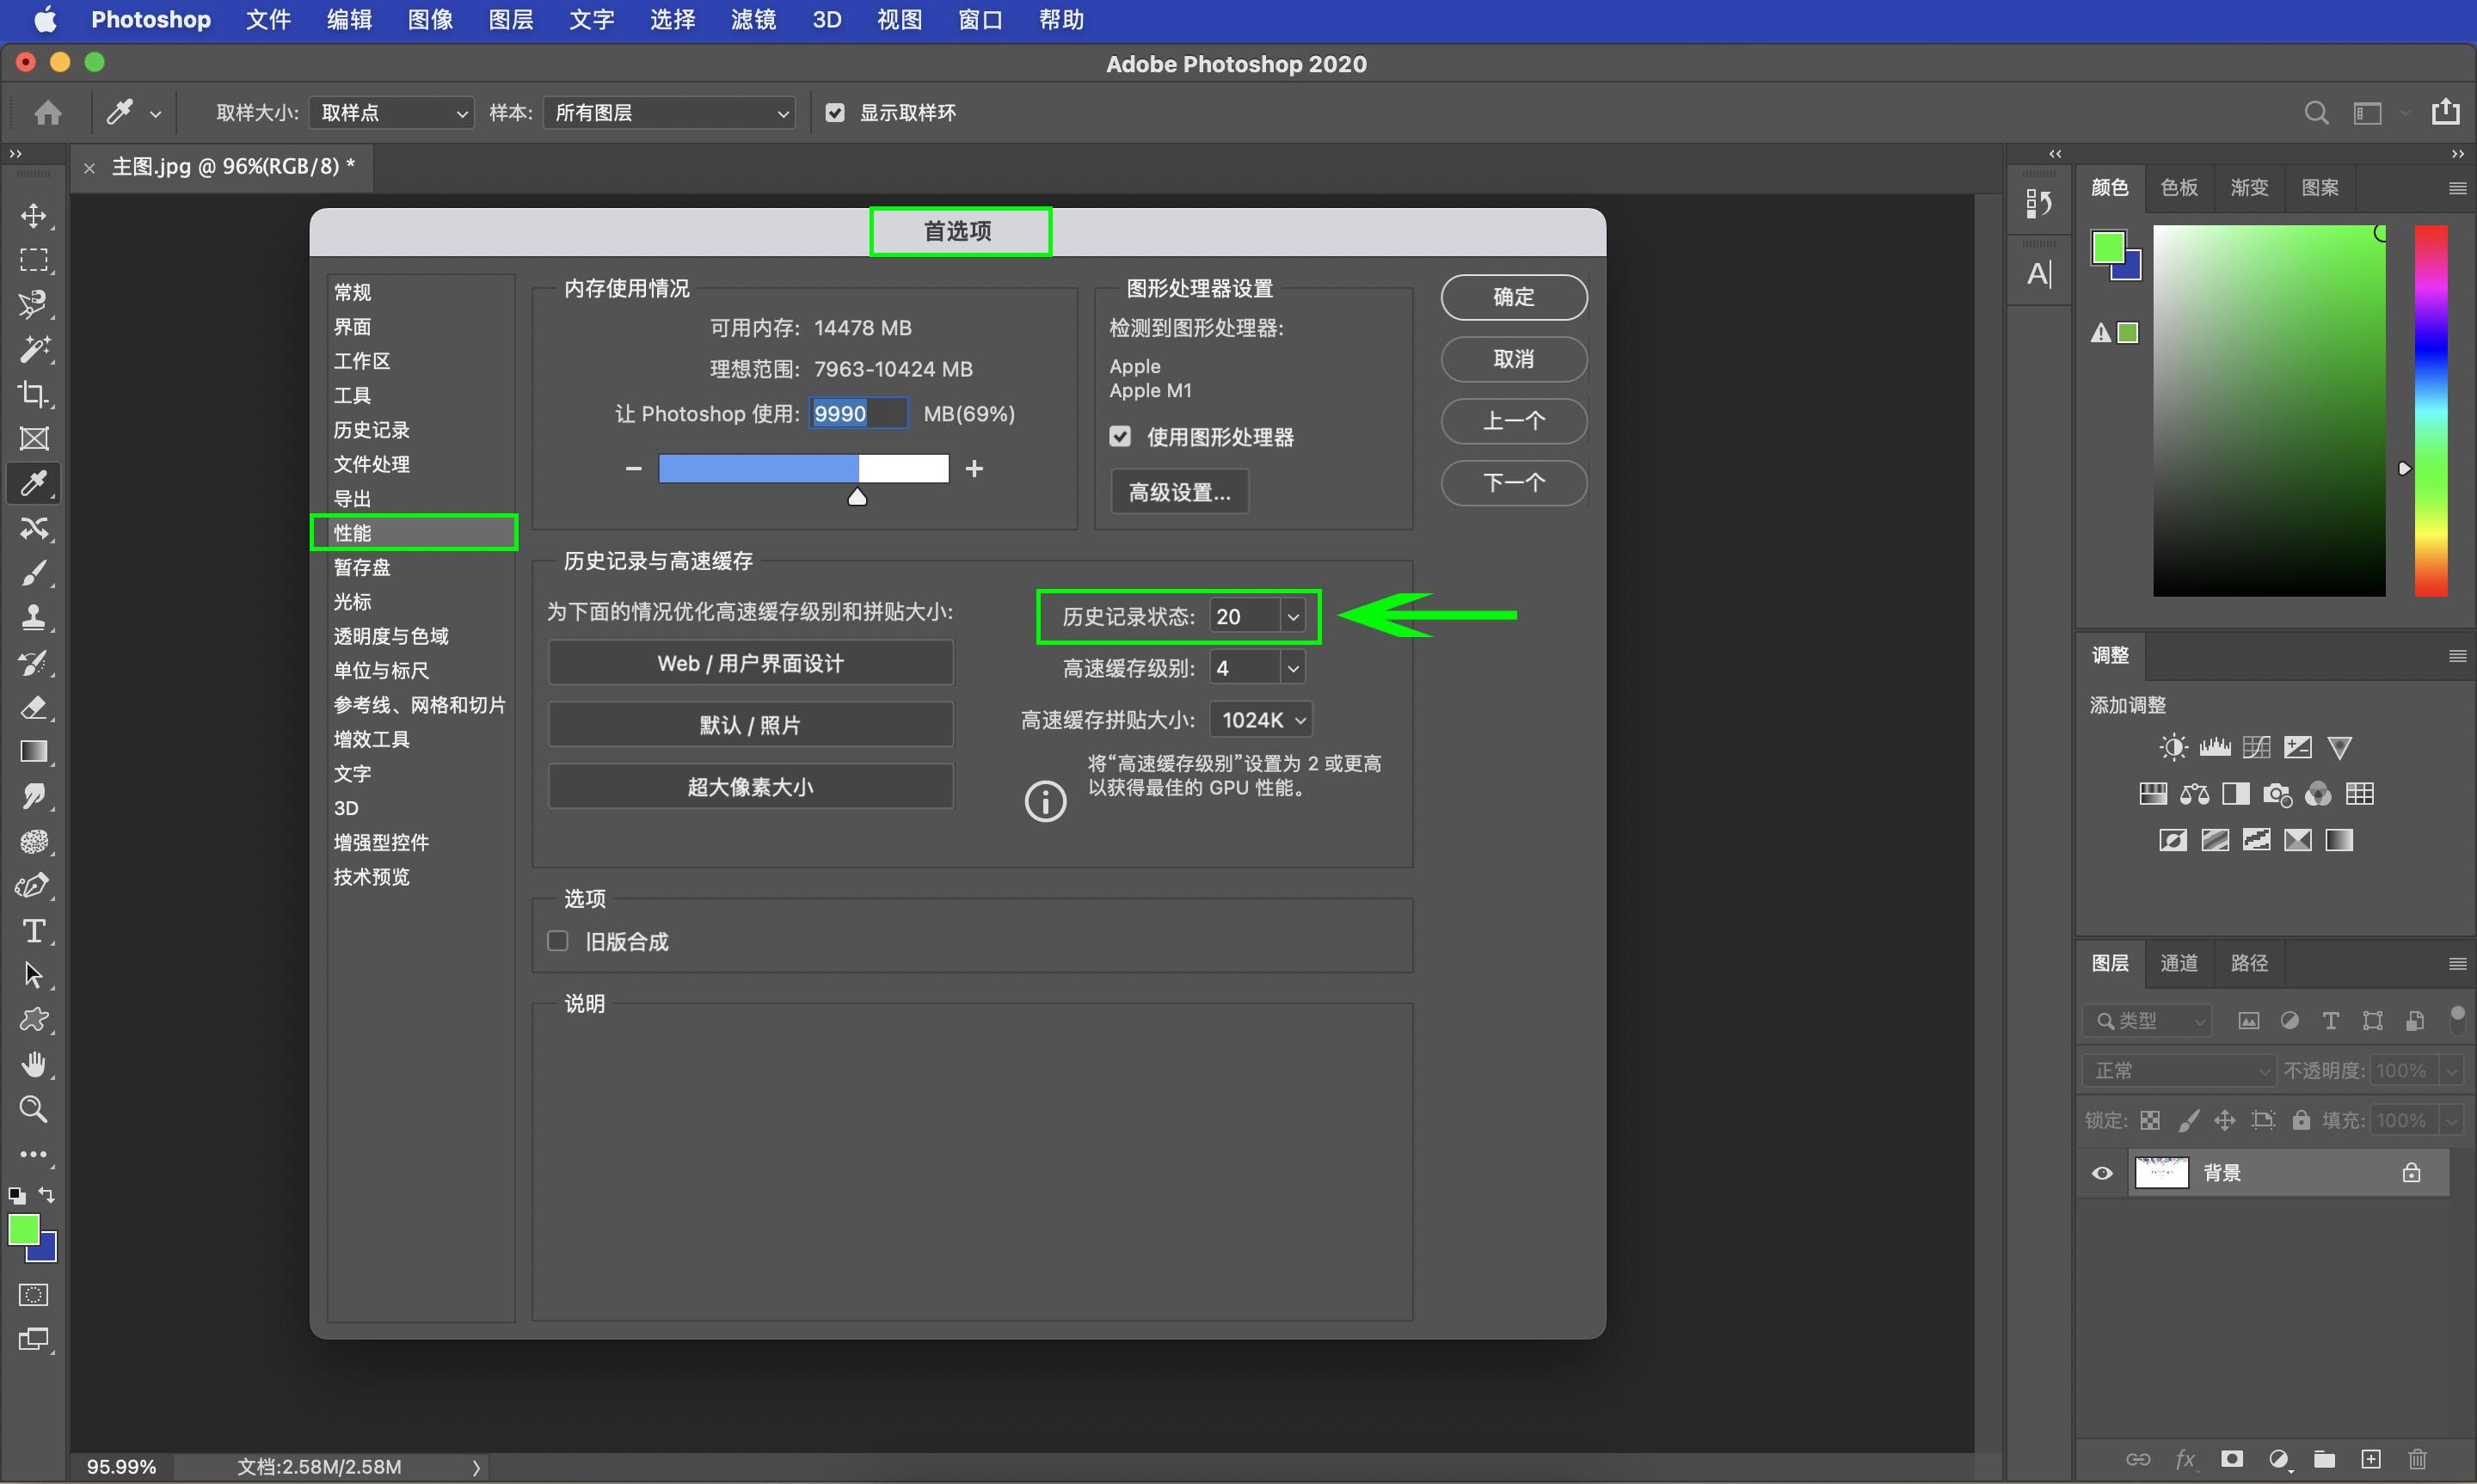2477x1484 pixels.
Task: Toggle 使用图形处理器 checkbox
Action: pos(1120,437)
